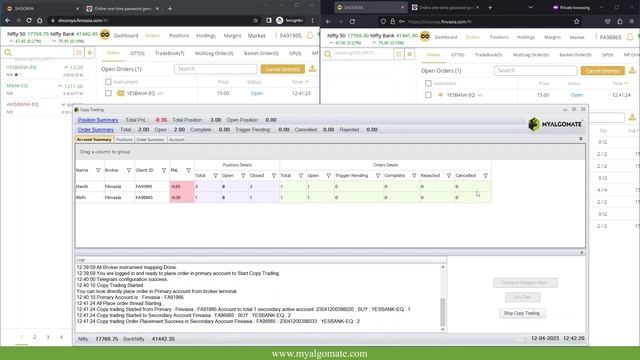Click the Sync Data button

pos(522,297)
